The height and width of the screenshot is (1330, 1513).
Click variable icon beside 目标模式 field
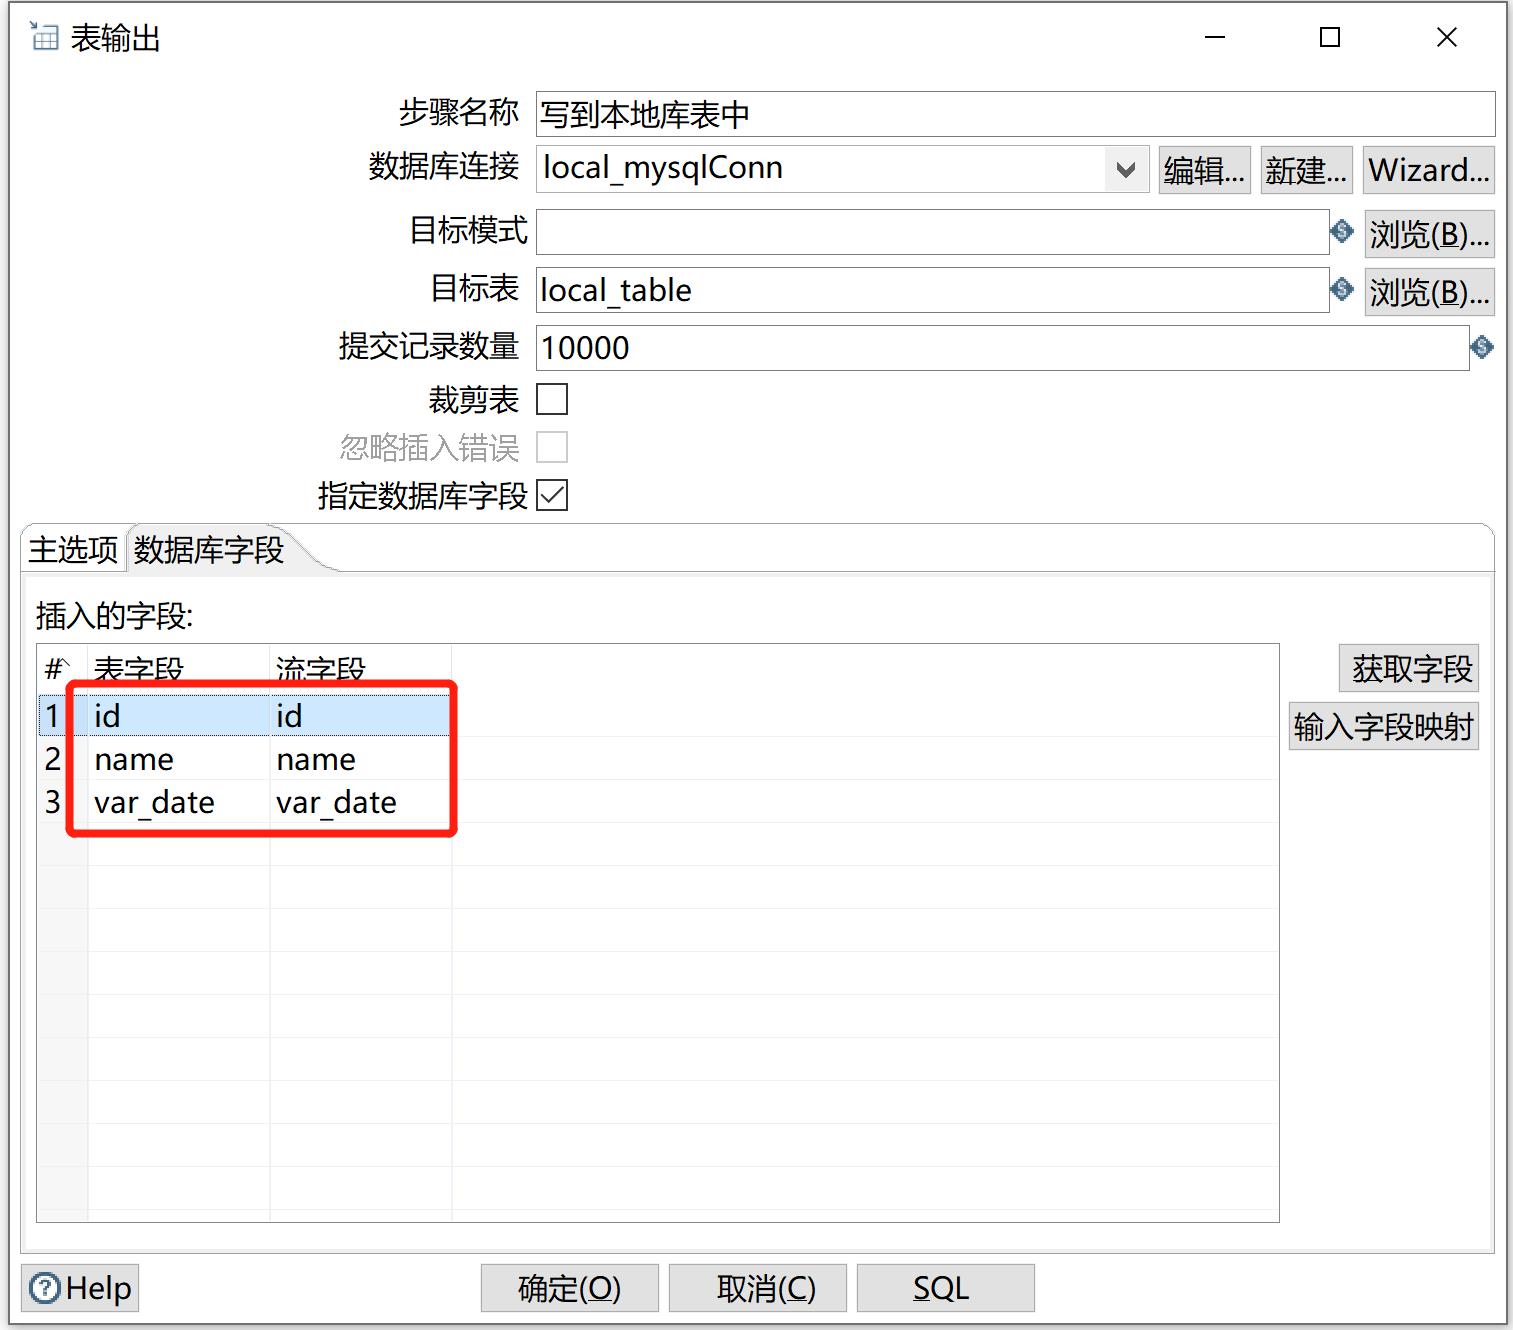[1342, 232]
